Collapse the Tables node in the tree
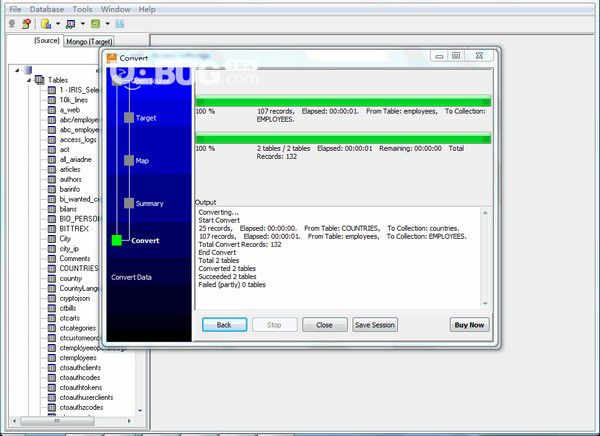600x436 pixels. click(x=29, y=80)
